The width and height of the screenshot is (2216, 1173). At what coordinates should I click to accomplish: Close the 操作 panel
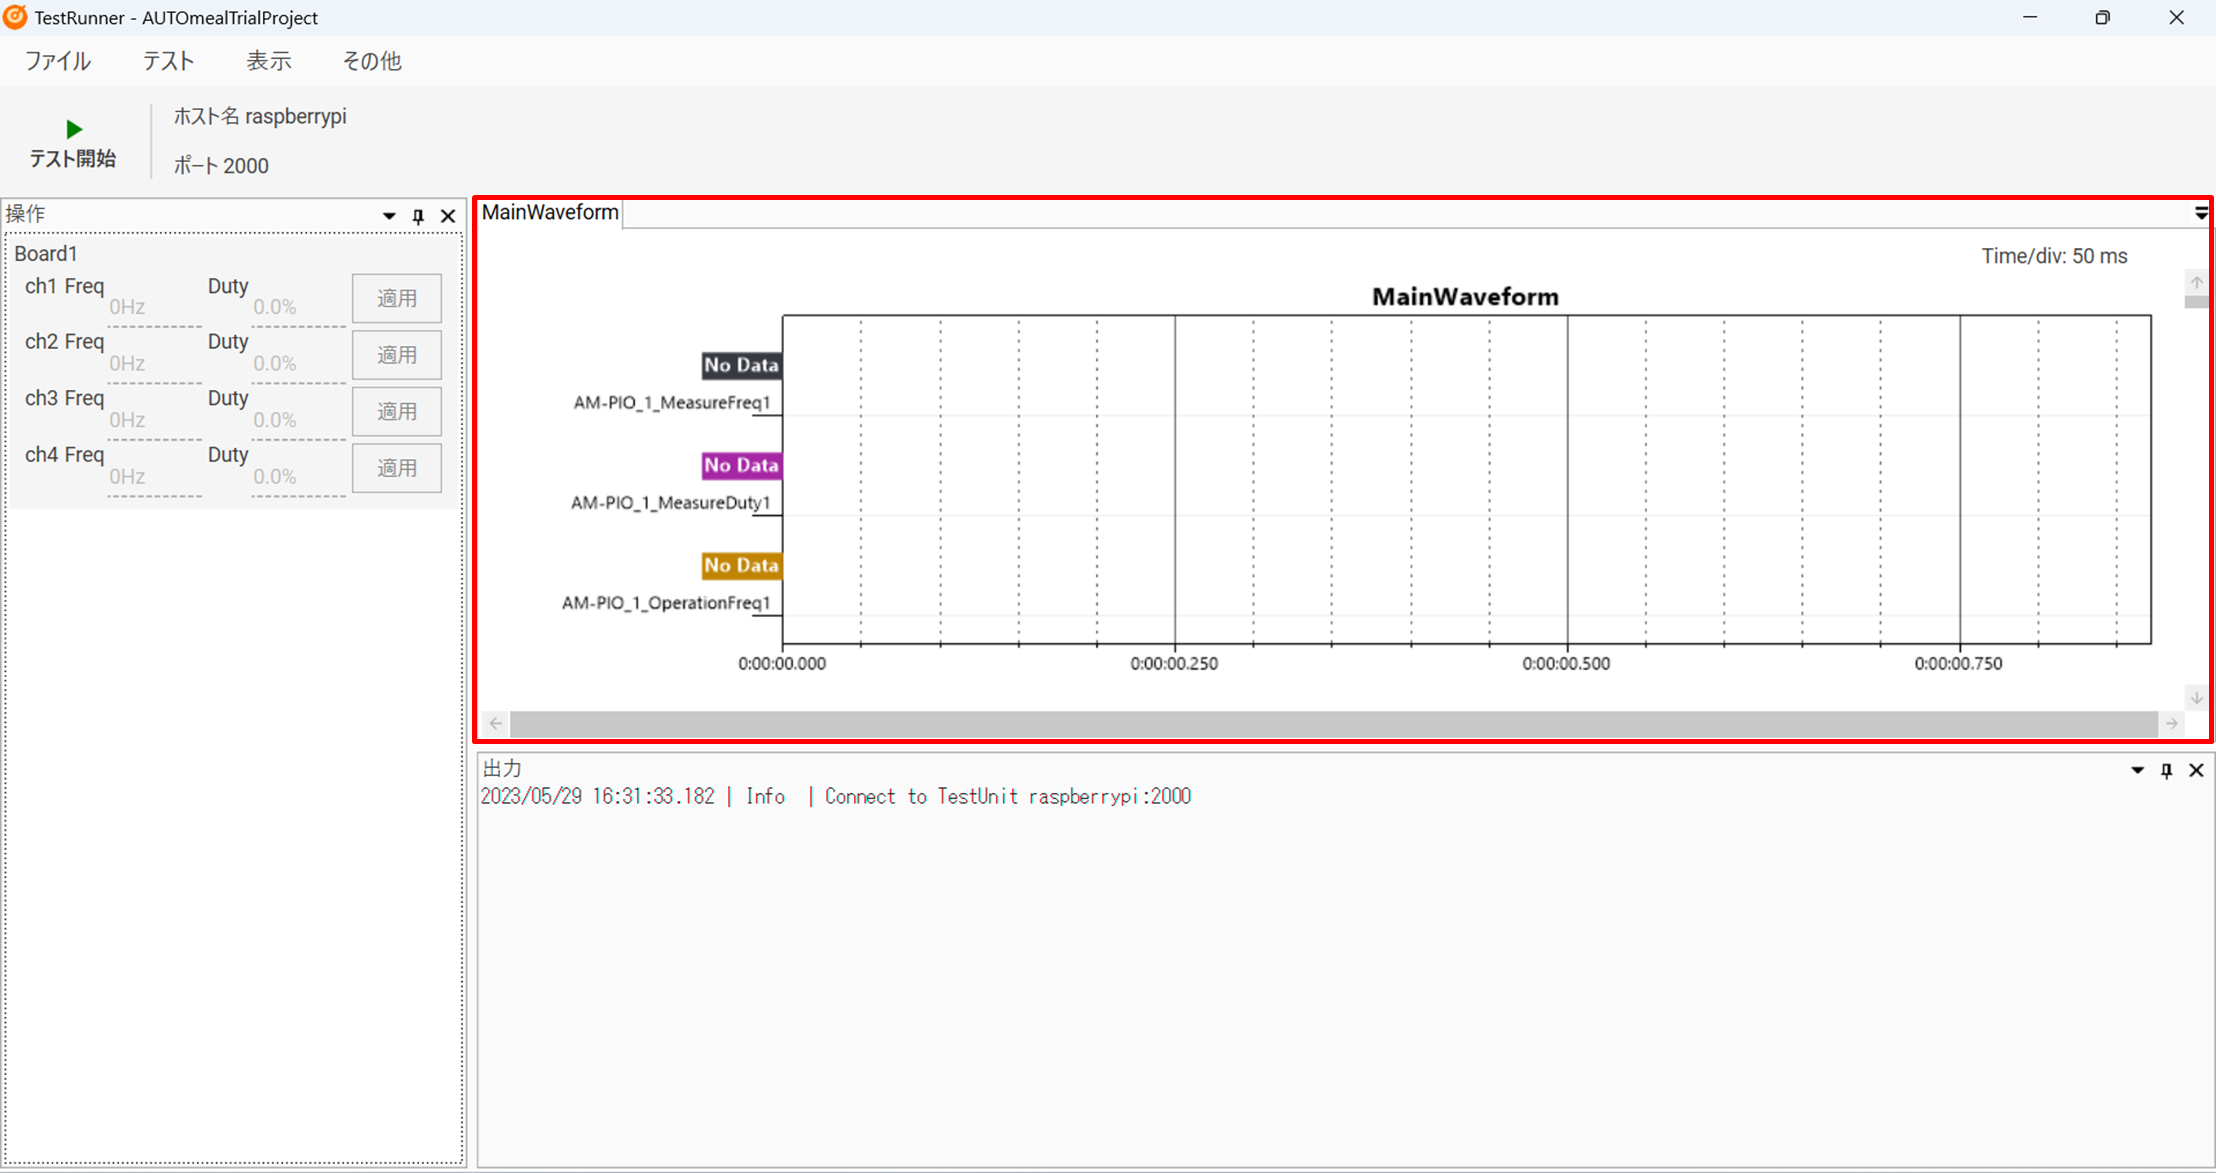pyautogui.click(x=448, y=216)
